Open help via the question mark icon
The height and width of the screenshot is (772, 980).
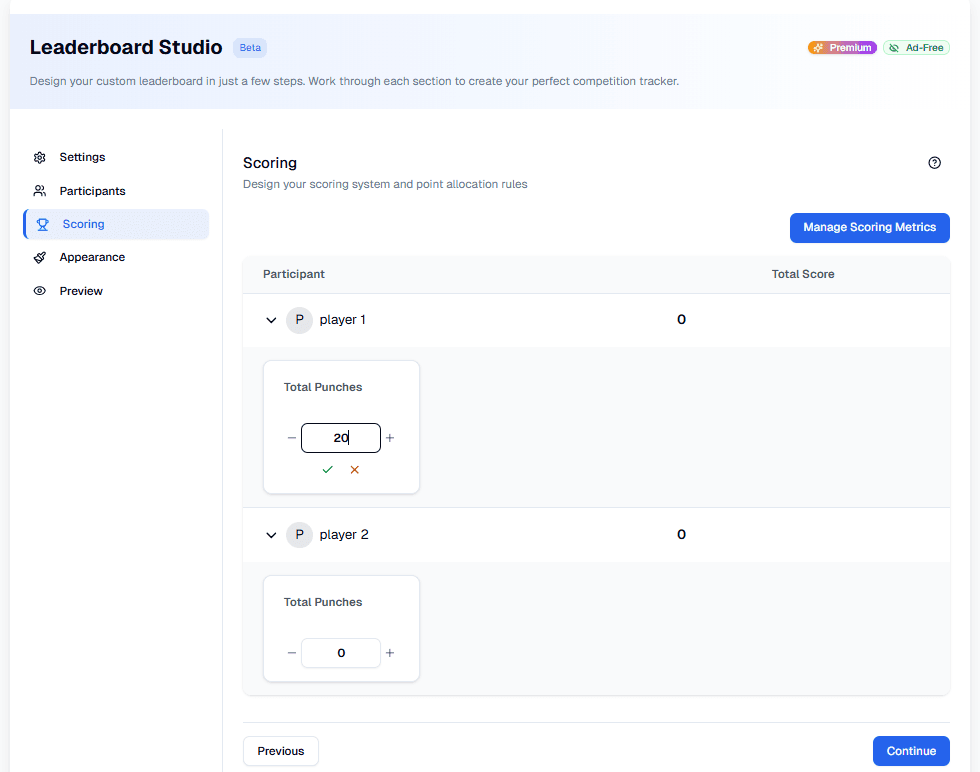934,162
